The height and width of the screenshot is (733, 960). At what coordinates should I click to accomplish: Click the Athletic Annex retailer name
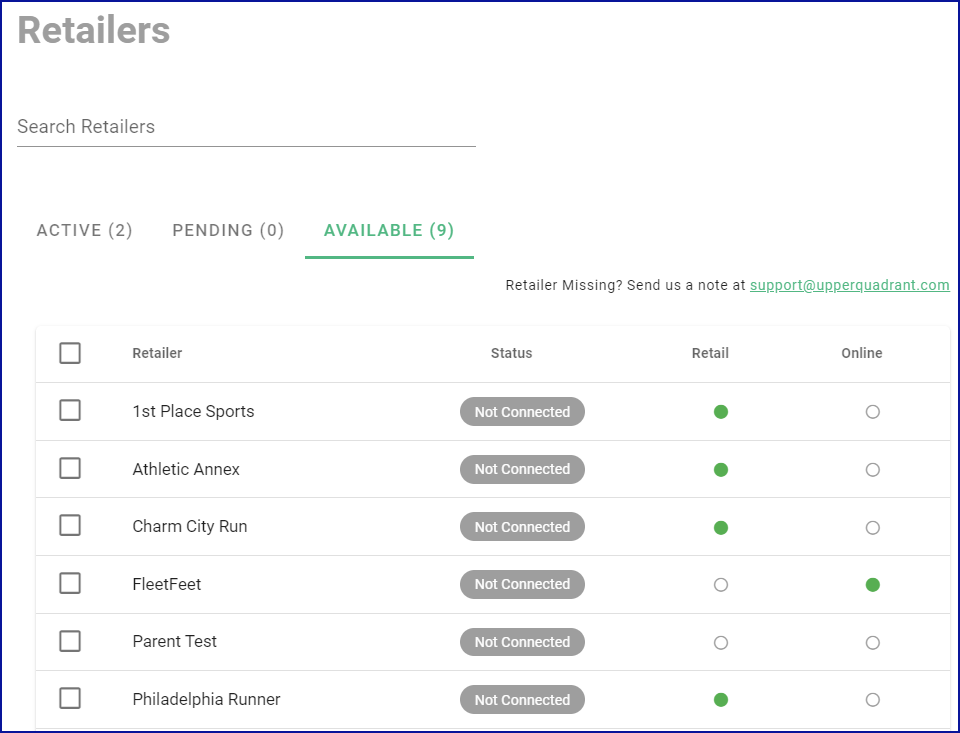coord(186,469)
